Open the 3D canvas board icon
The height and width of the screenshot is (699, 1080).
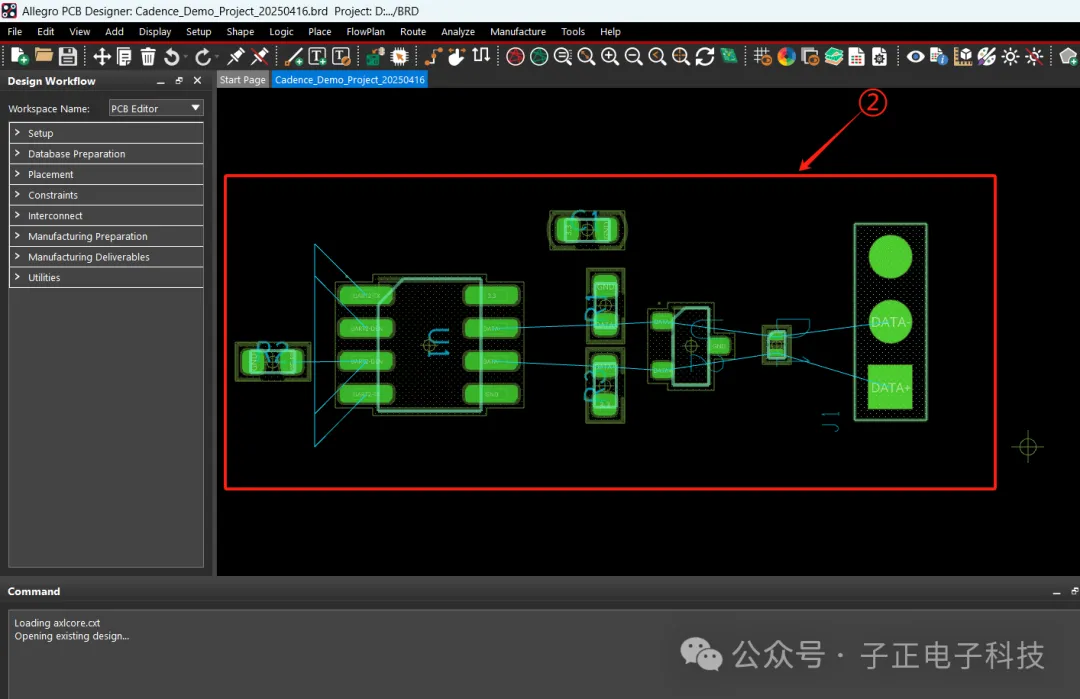pos(729,56)
